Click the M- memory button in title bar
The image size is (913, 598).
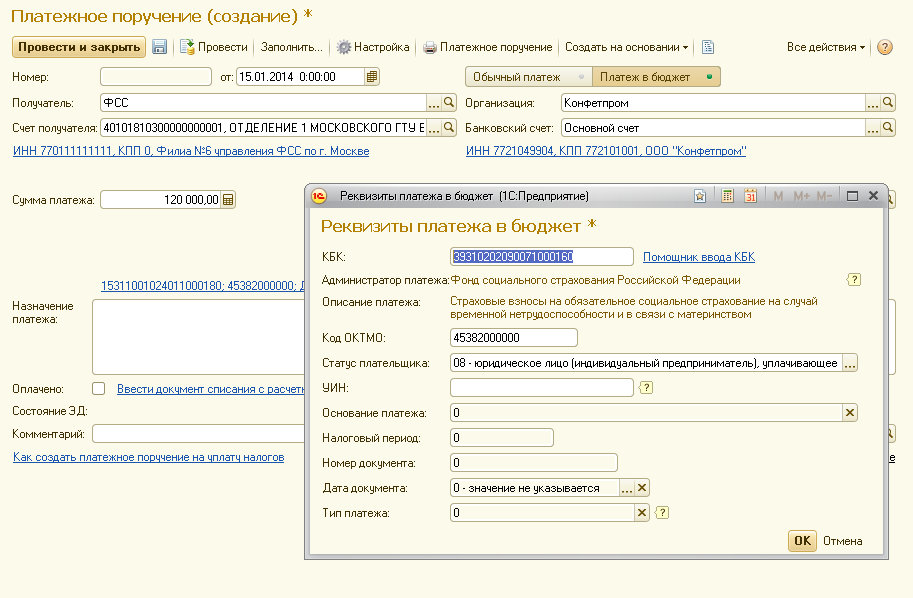click(x=824, y=196)
